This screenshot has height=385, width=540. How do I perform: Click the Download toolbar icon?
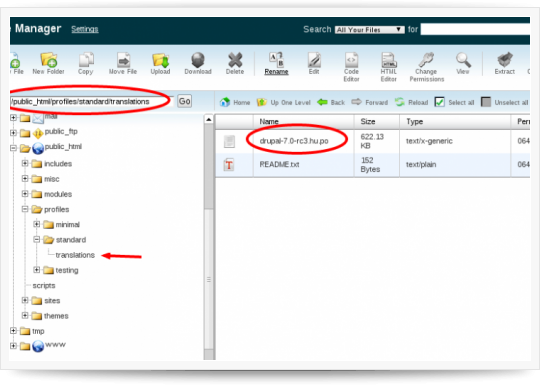click(198, 60)
